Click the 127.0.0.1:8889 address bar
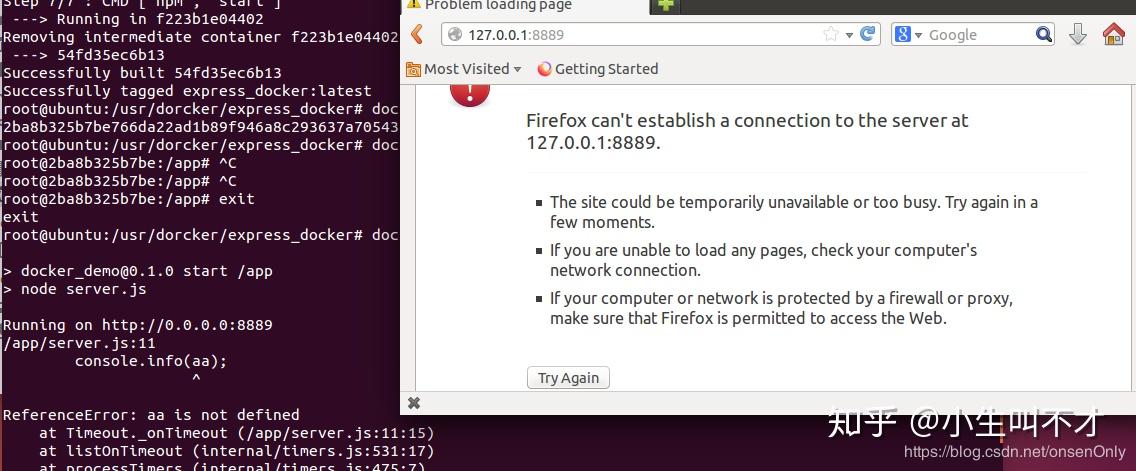 tap(640, 35)
